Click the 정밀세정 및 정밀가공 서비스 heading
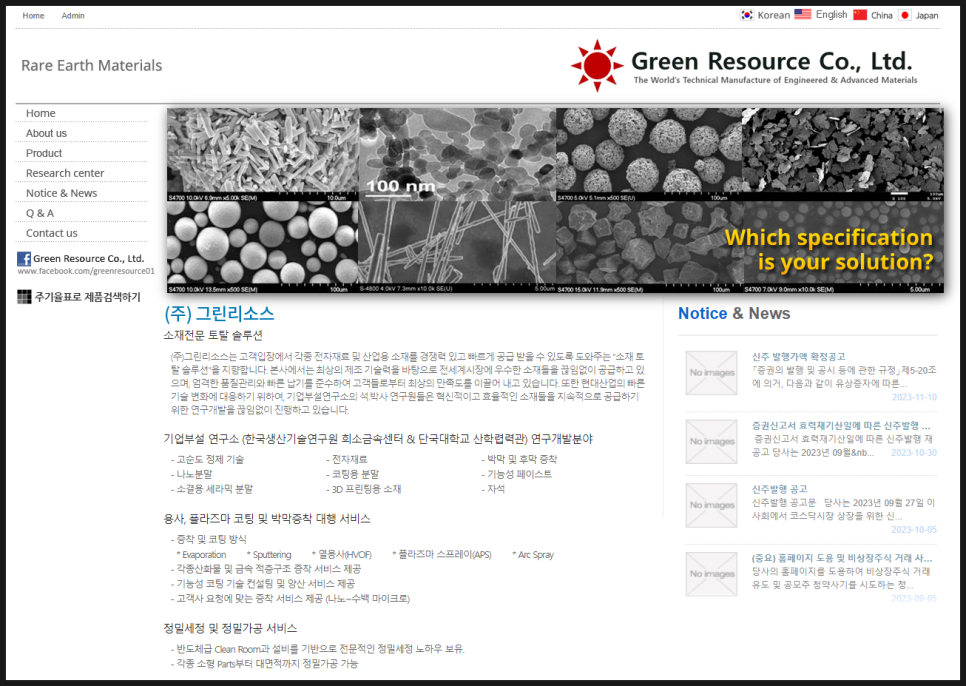Image resolution: width=966 pixels, height=686 pixels. pyautogui.click(x=230, y=629)
